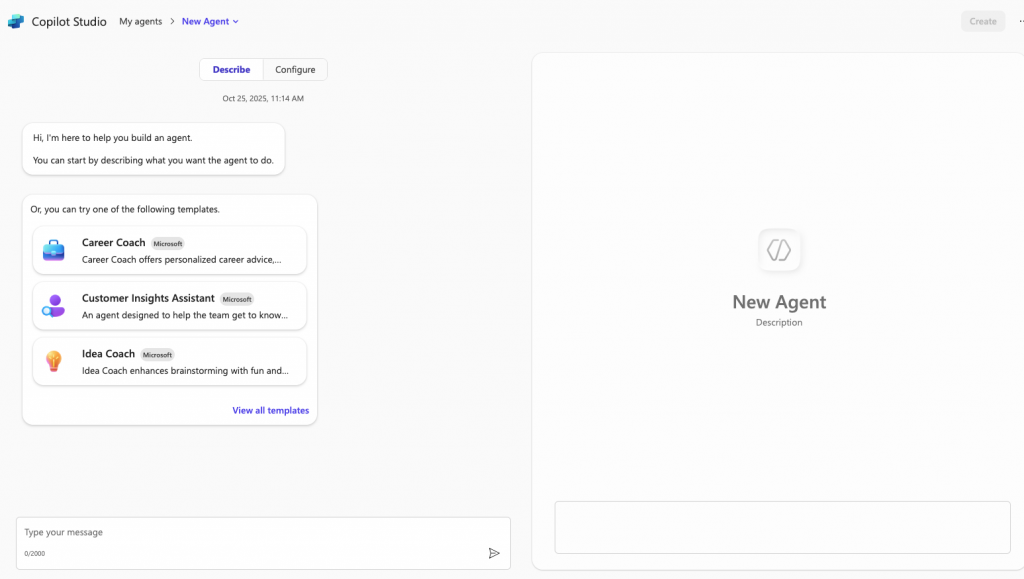The image size is (1024, 579).
Task: Open the View all templates link
Action: (x=270, y=410)
